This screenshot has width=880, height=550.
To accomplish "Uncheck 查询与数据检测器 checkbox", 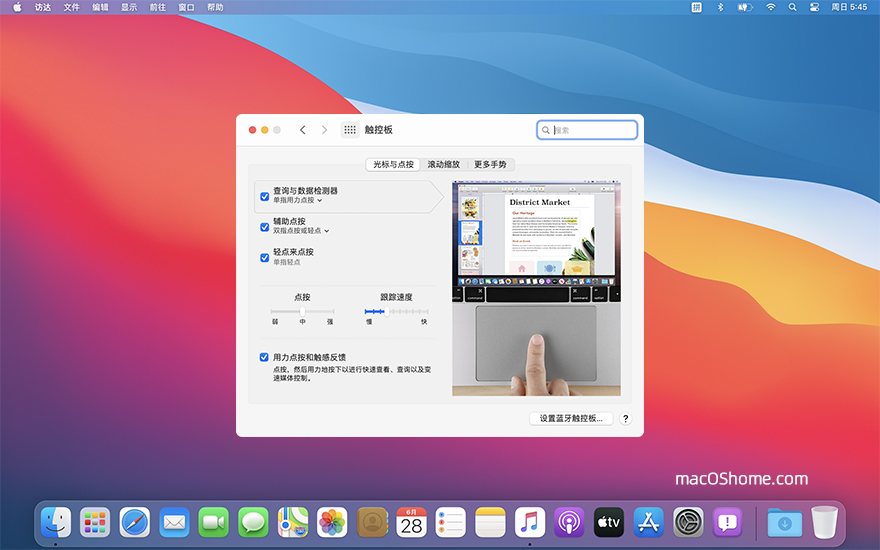I will 264,196.
